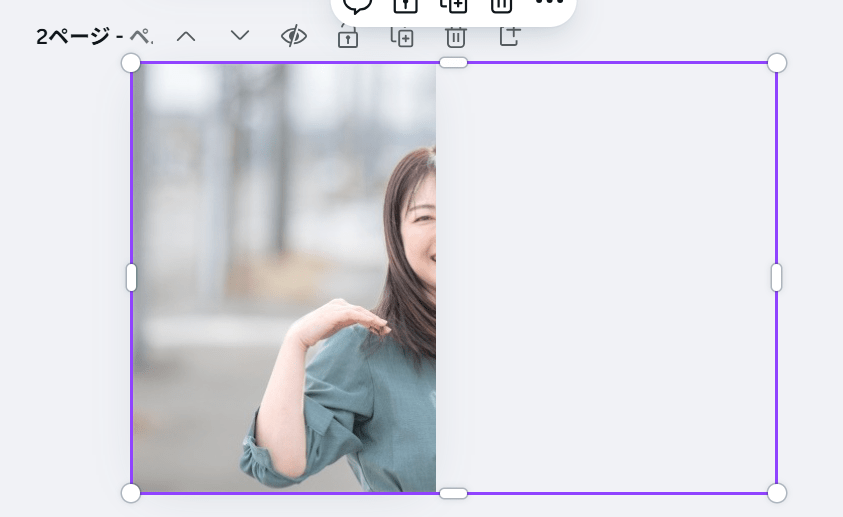Image resolution: width=843 pixels, height=517 pixels.
Task: Click the top-left corner resize handle
Action: 131,63
